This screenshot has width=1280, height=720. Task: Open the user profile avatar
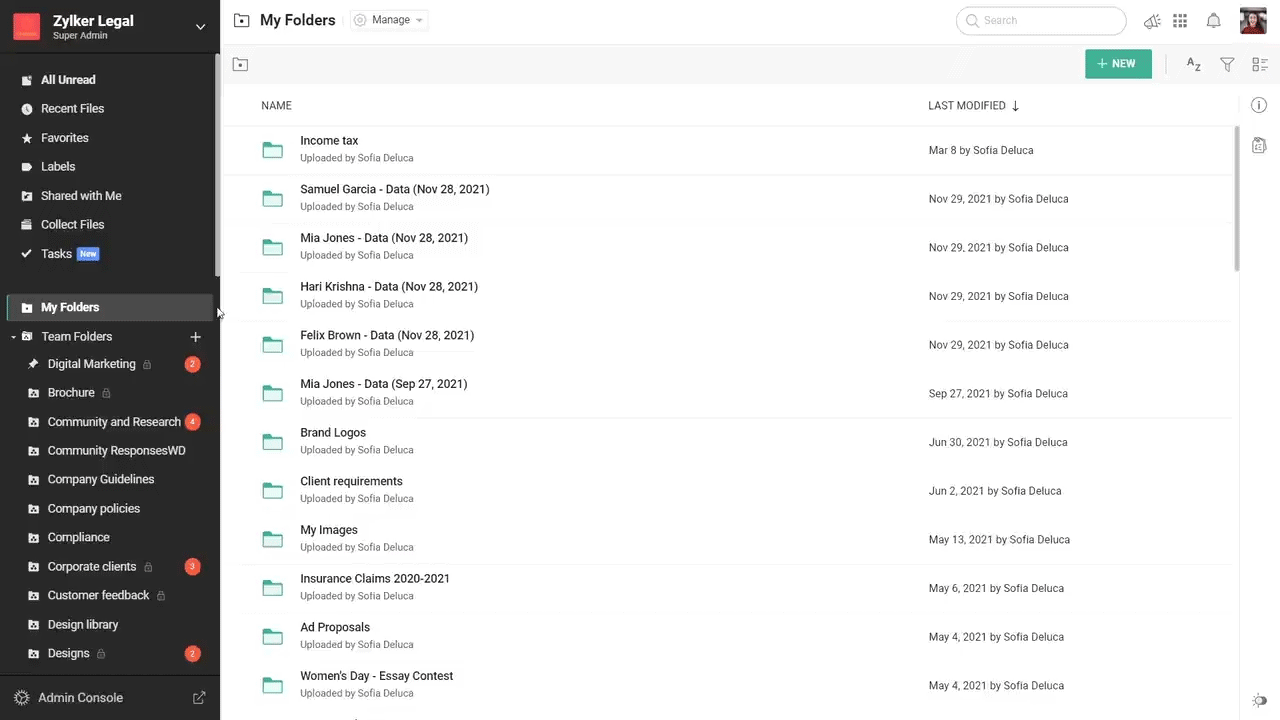tap(1253, 21)
